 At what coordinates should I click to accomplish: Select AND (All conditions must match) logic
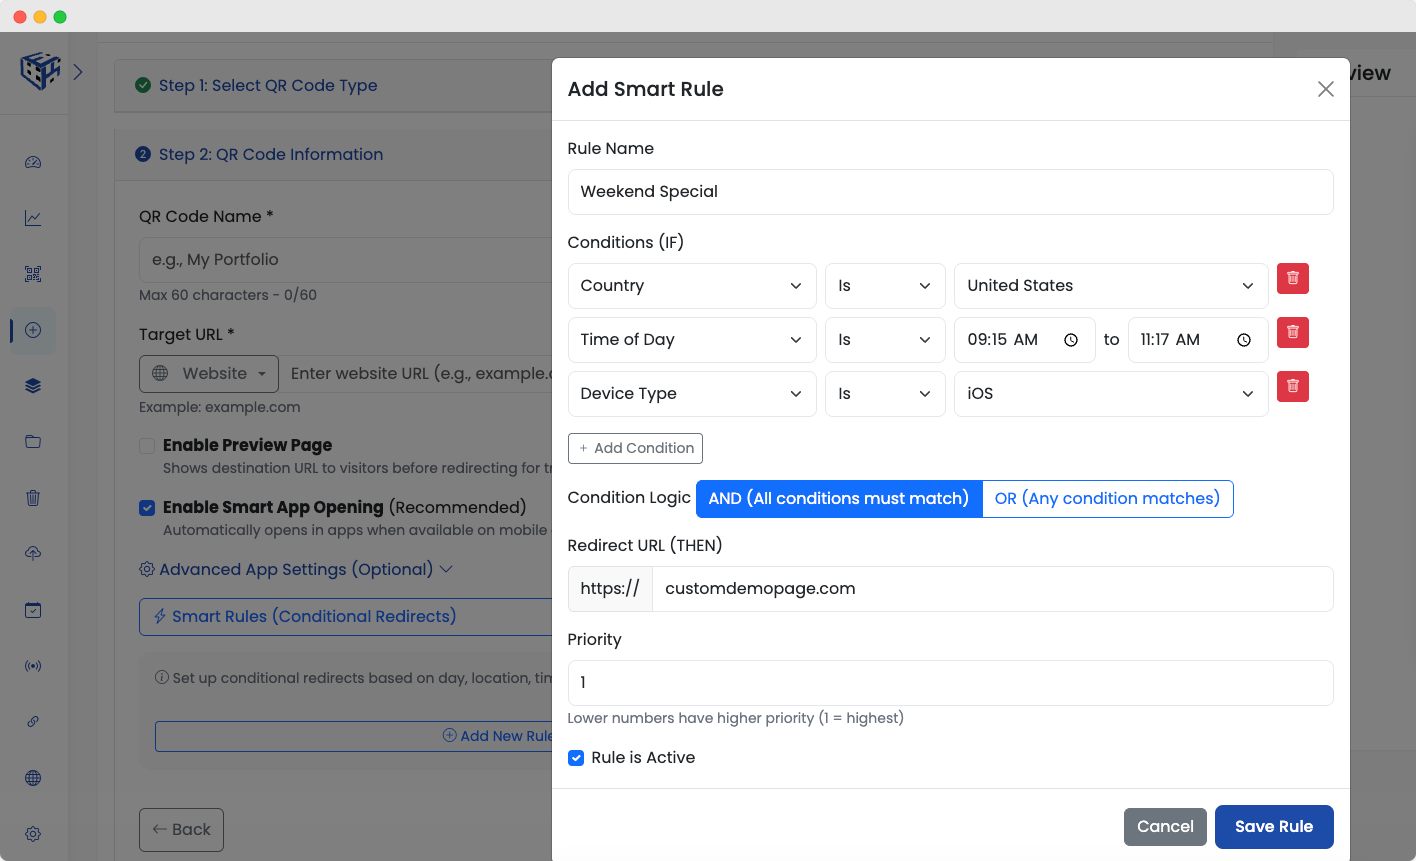point(838,499)
